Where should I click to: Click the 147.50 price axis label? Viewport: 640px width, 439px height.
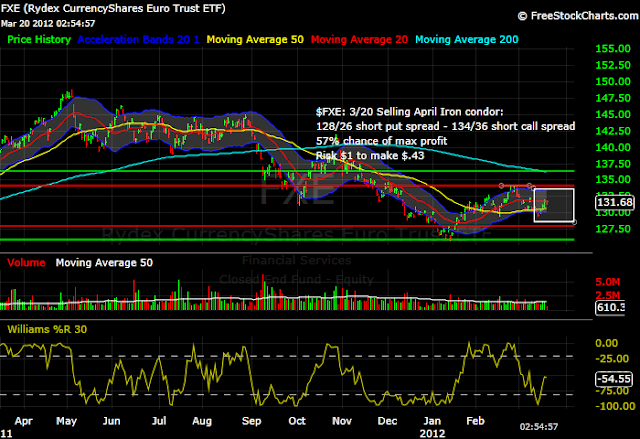tap(613, 98)
